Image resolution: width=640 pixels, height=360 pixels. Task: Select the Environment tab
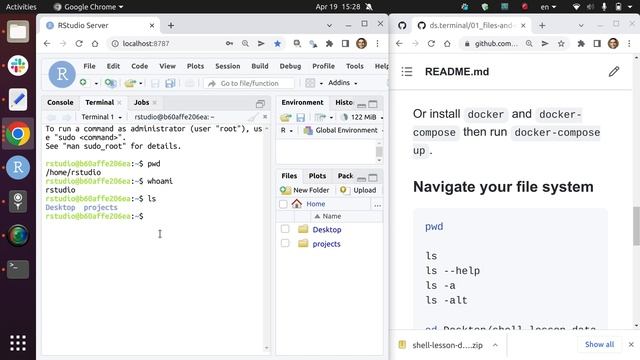[x=302, y=102]
